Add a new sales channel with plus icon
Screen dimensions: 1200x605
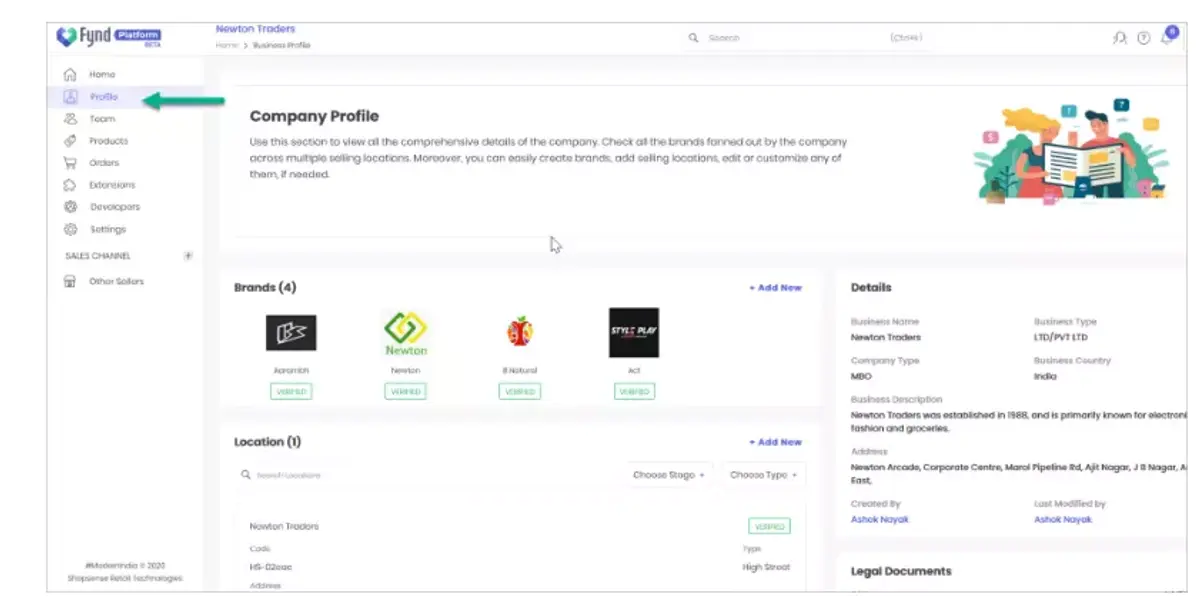coord(188,256)
